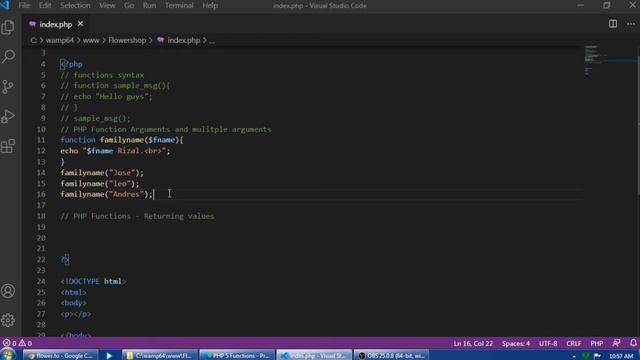Switch to OBS 25.0.8 taskbar window

click(x=391, y=356)
